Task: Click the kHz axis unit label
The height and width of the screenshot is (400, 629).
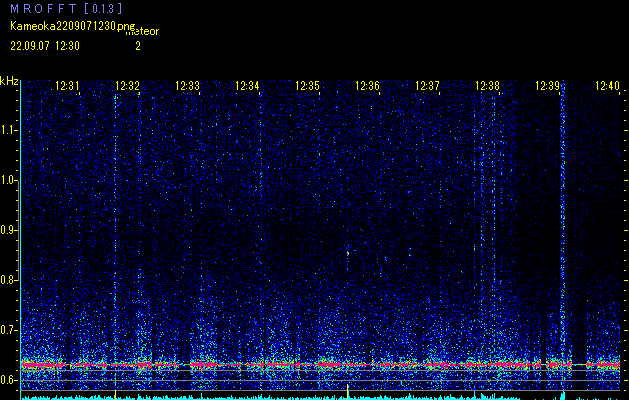Action: (9, 81)
